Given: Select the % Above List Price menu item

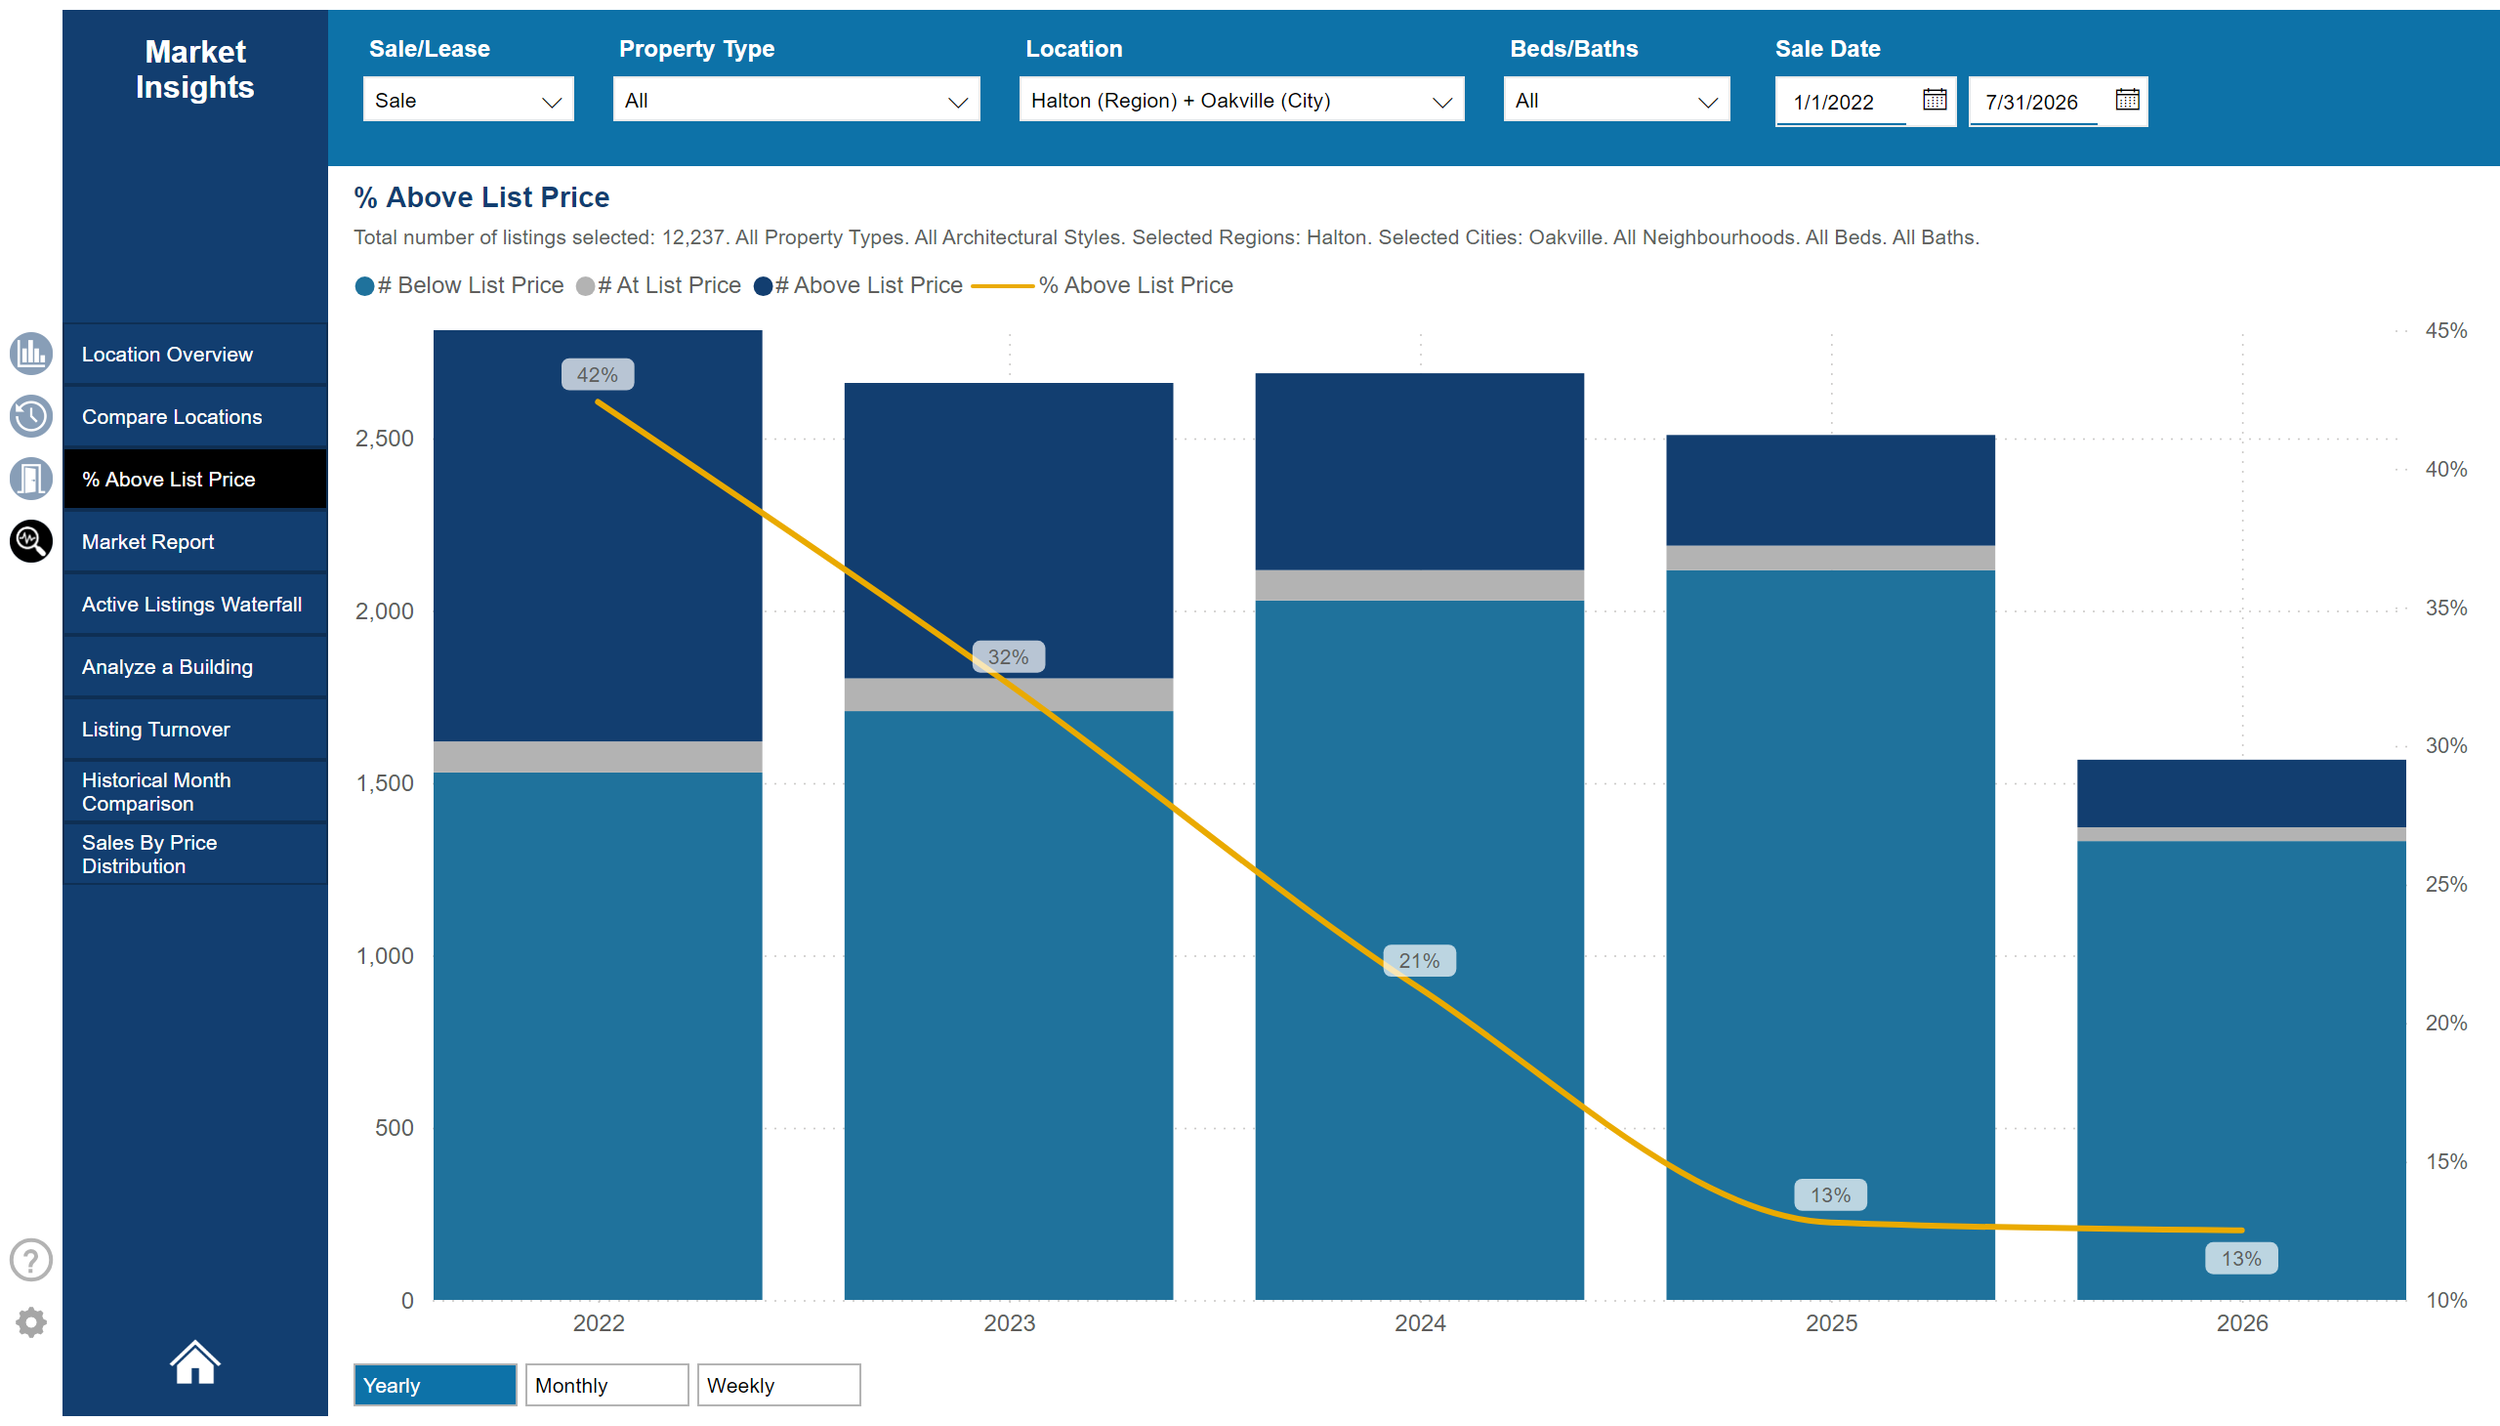Looking at the screenshot, I should tap(195, 479).
